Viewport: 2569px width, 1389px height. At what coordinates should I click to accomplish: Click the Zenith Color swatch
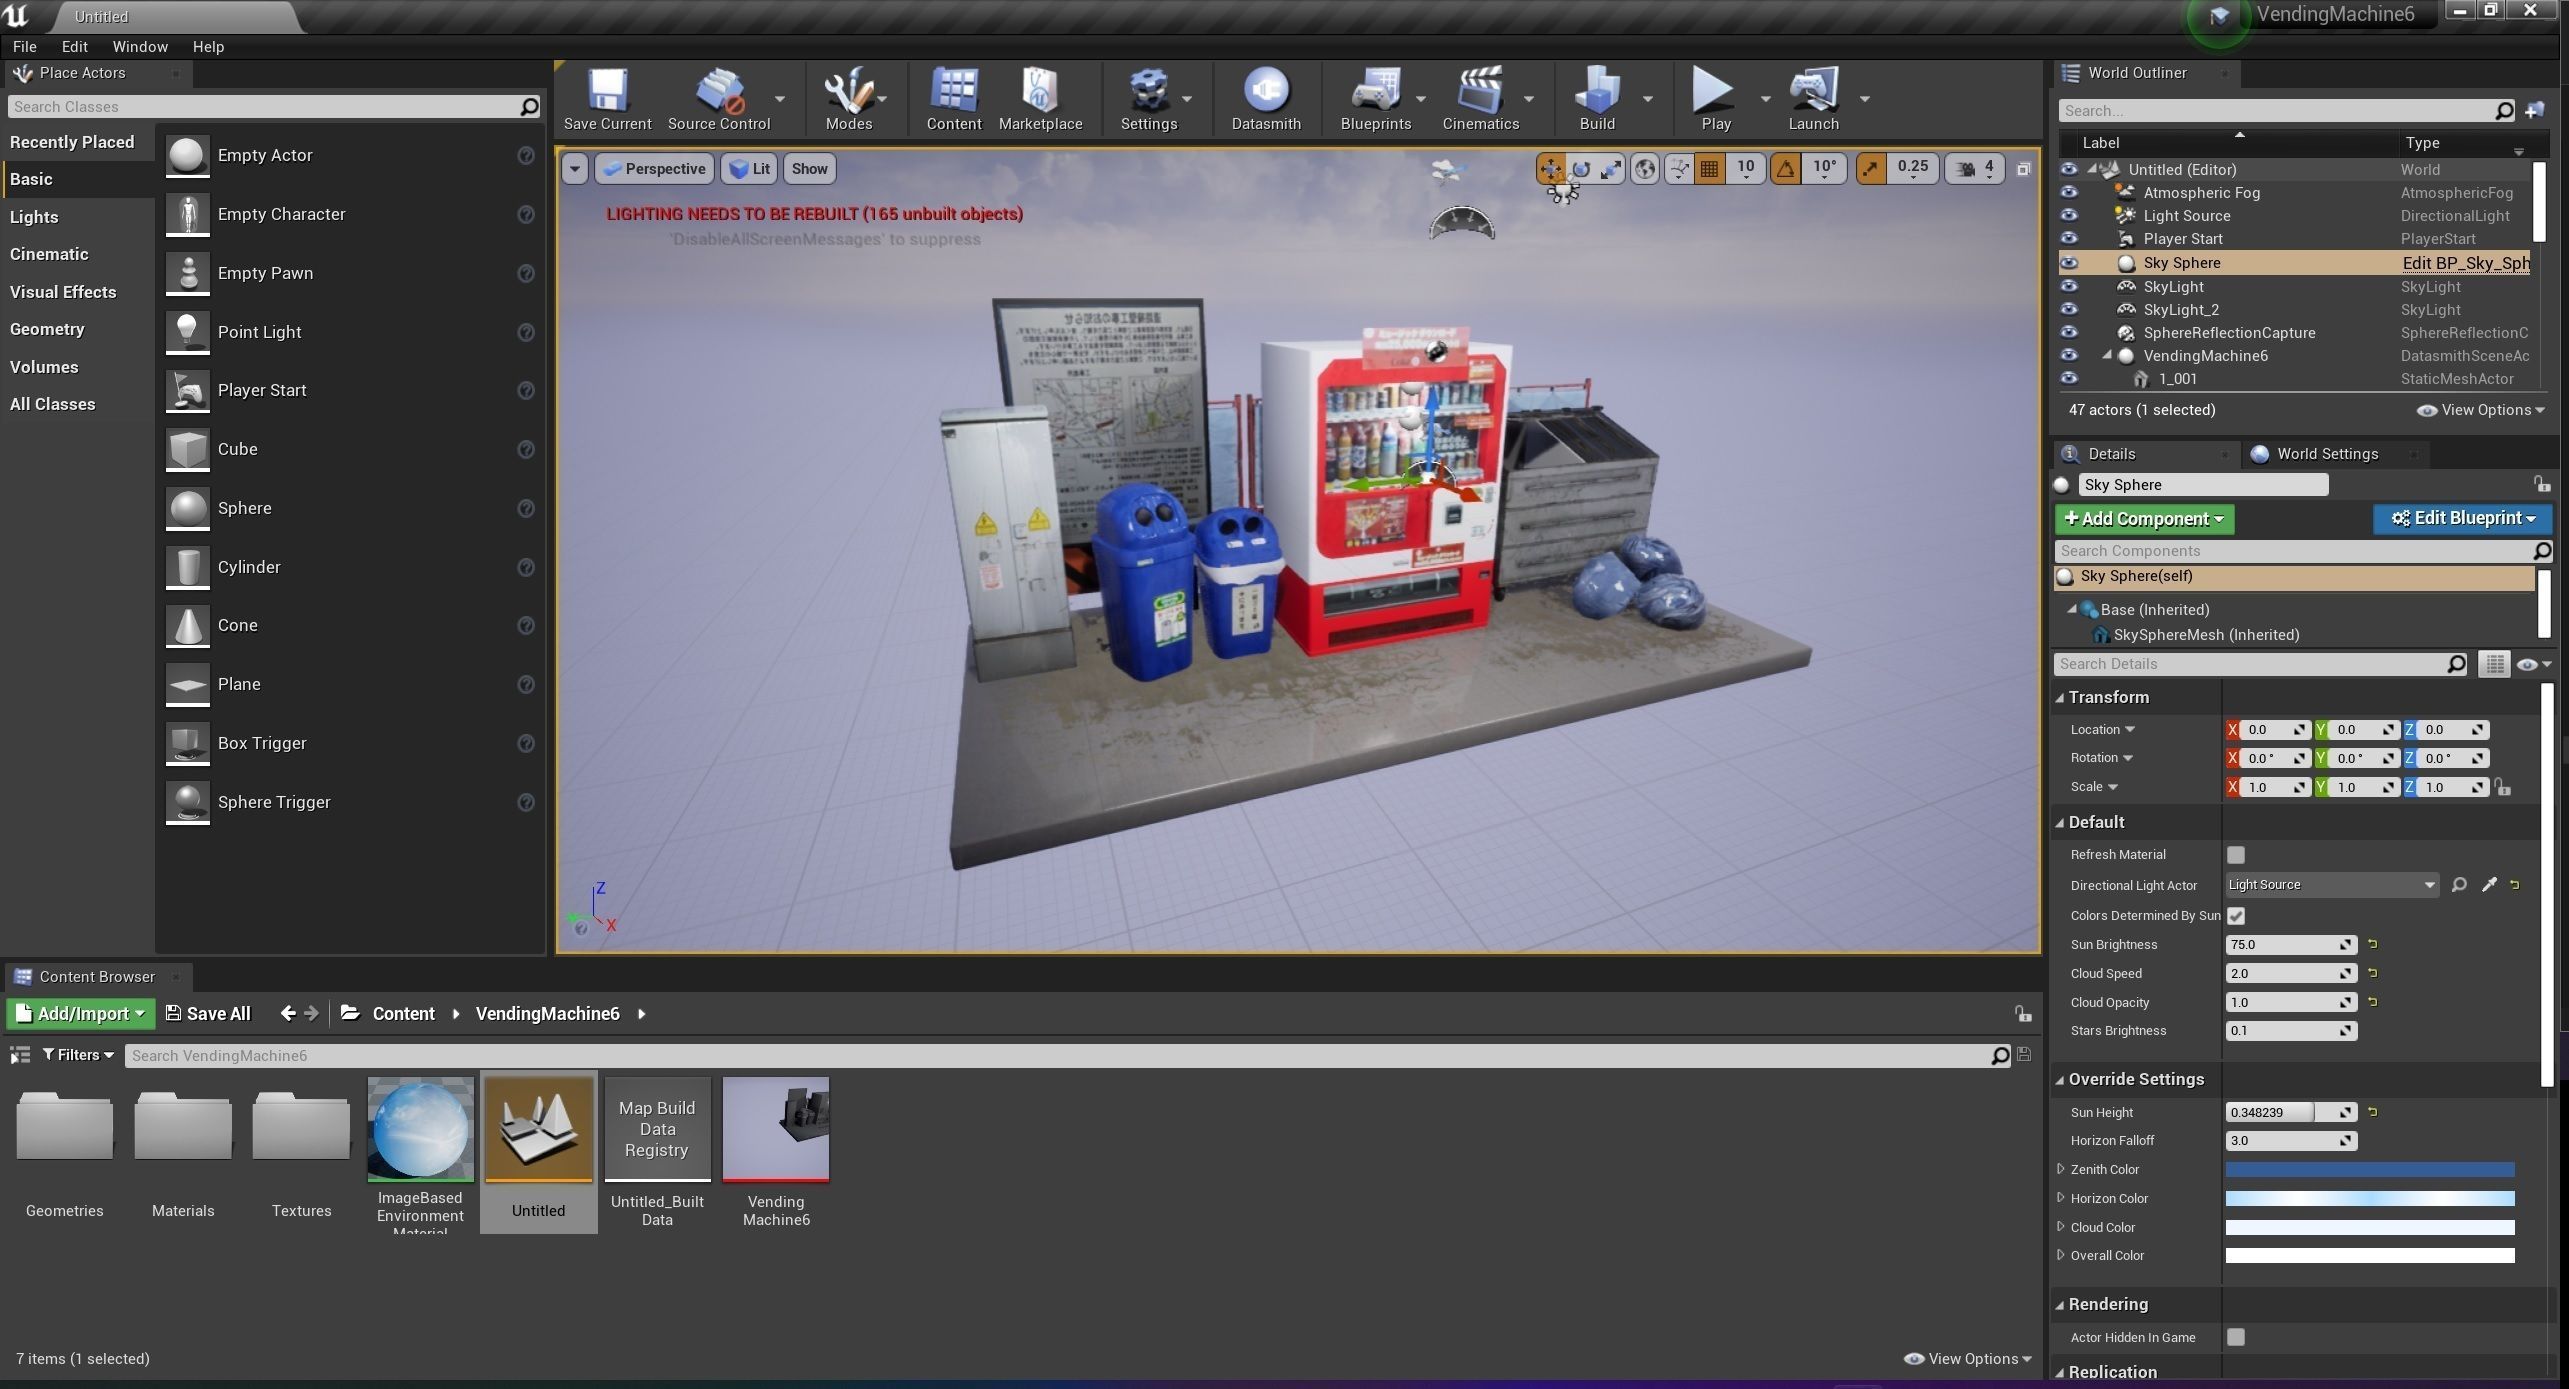coord(2369,1169)
